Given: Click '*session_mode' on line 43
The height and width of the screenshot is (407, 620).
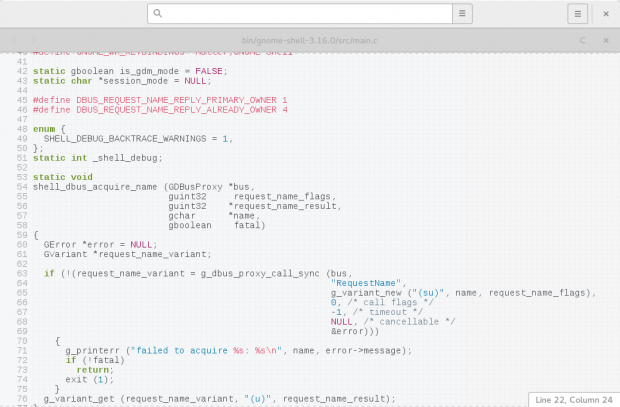Looking at the screenshot, I should (x=133, y=81).
